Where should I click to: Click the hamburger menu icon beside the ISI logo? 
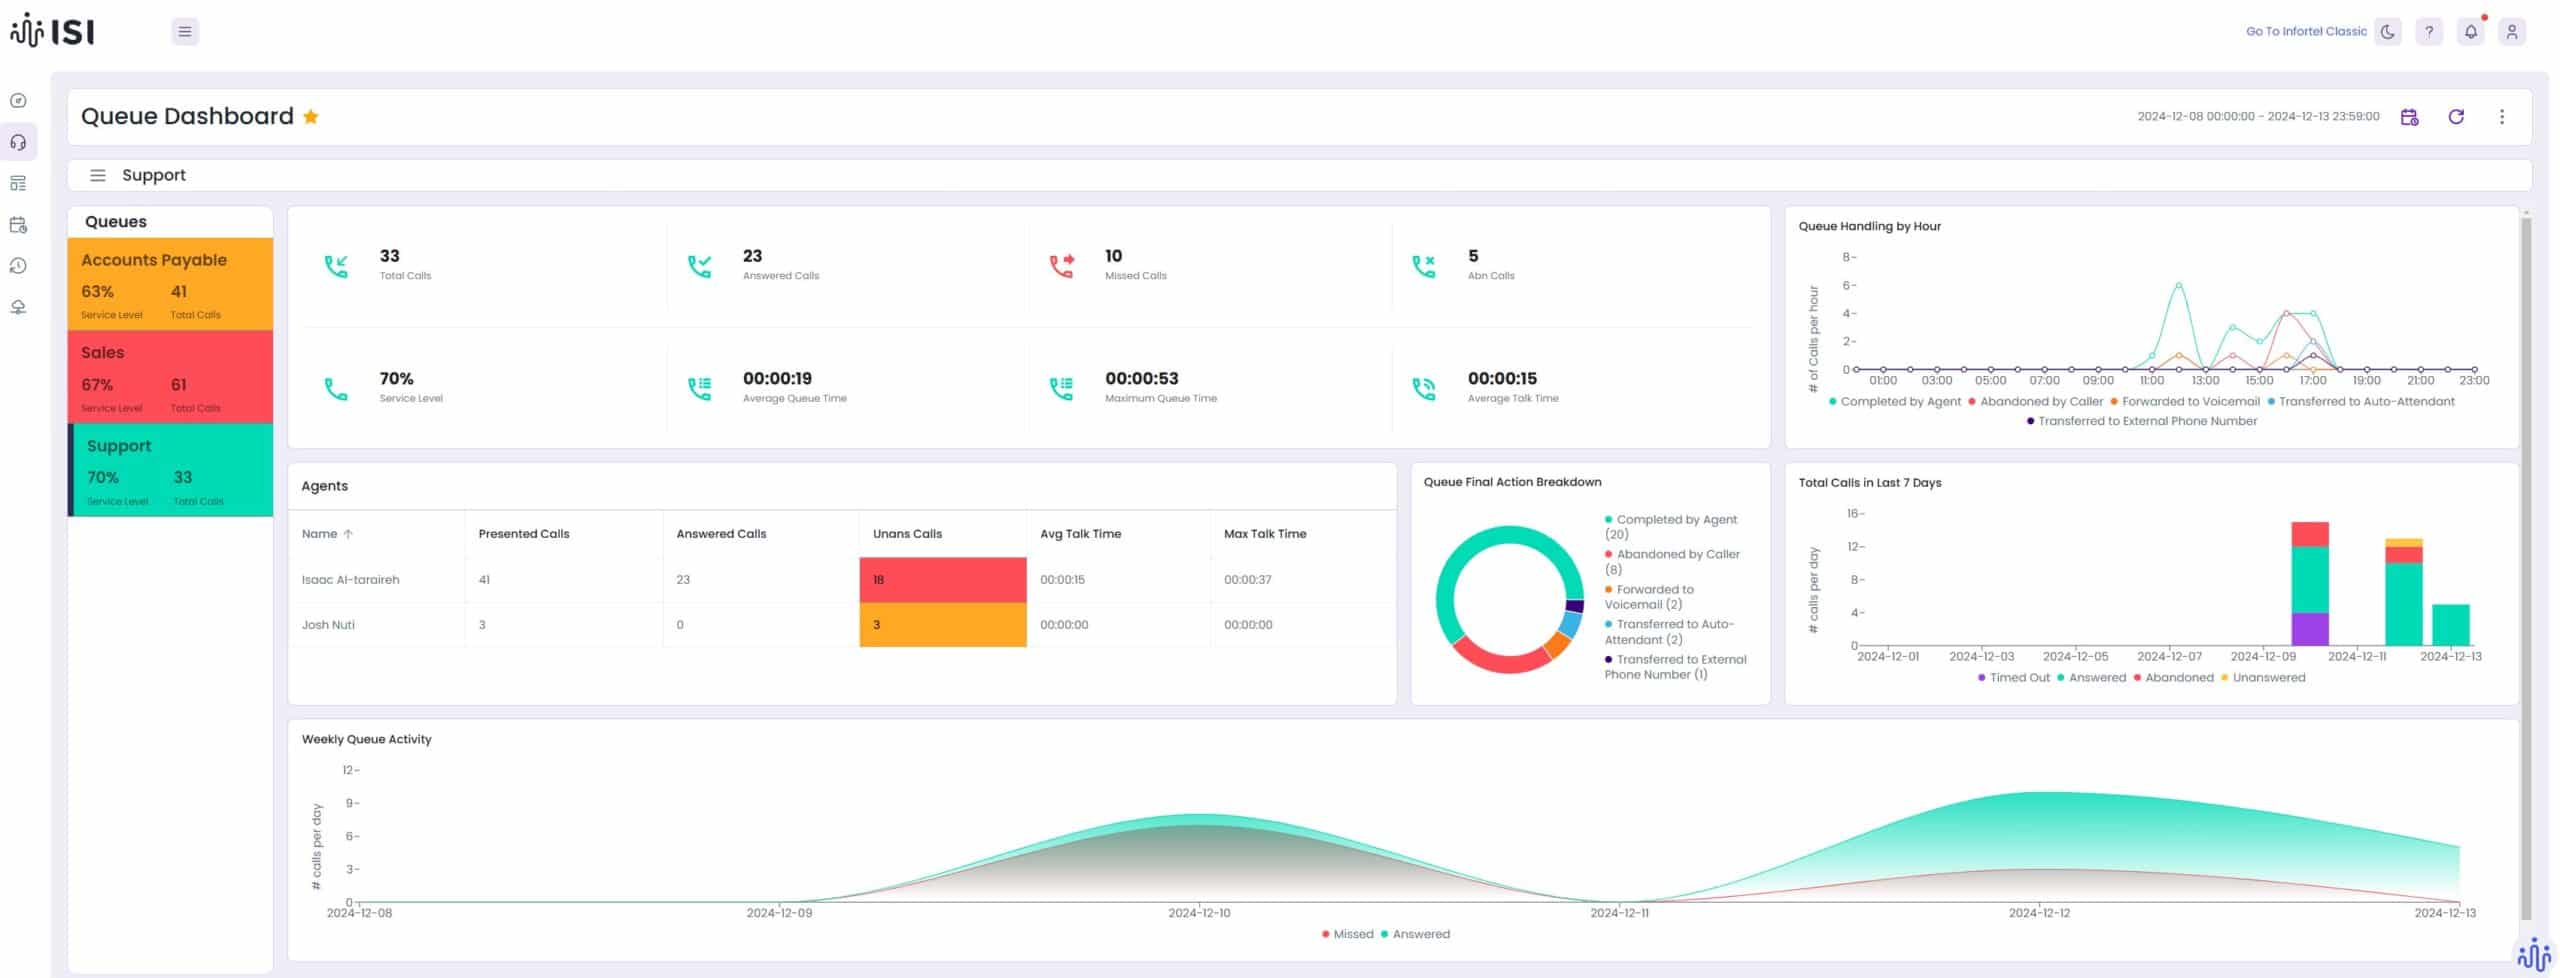point(185,32)
